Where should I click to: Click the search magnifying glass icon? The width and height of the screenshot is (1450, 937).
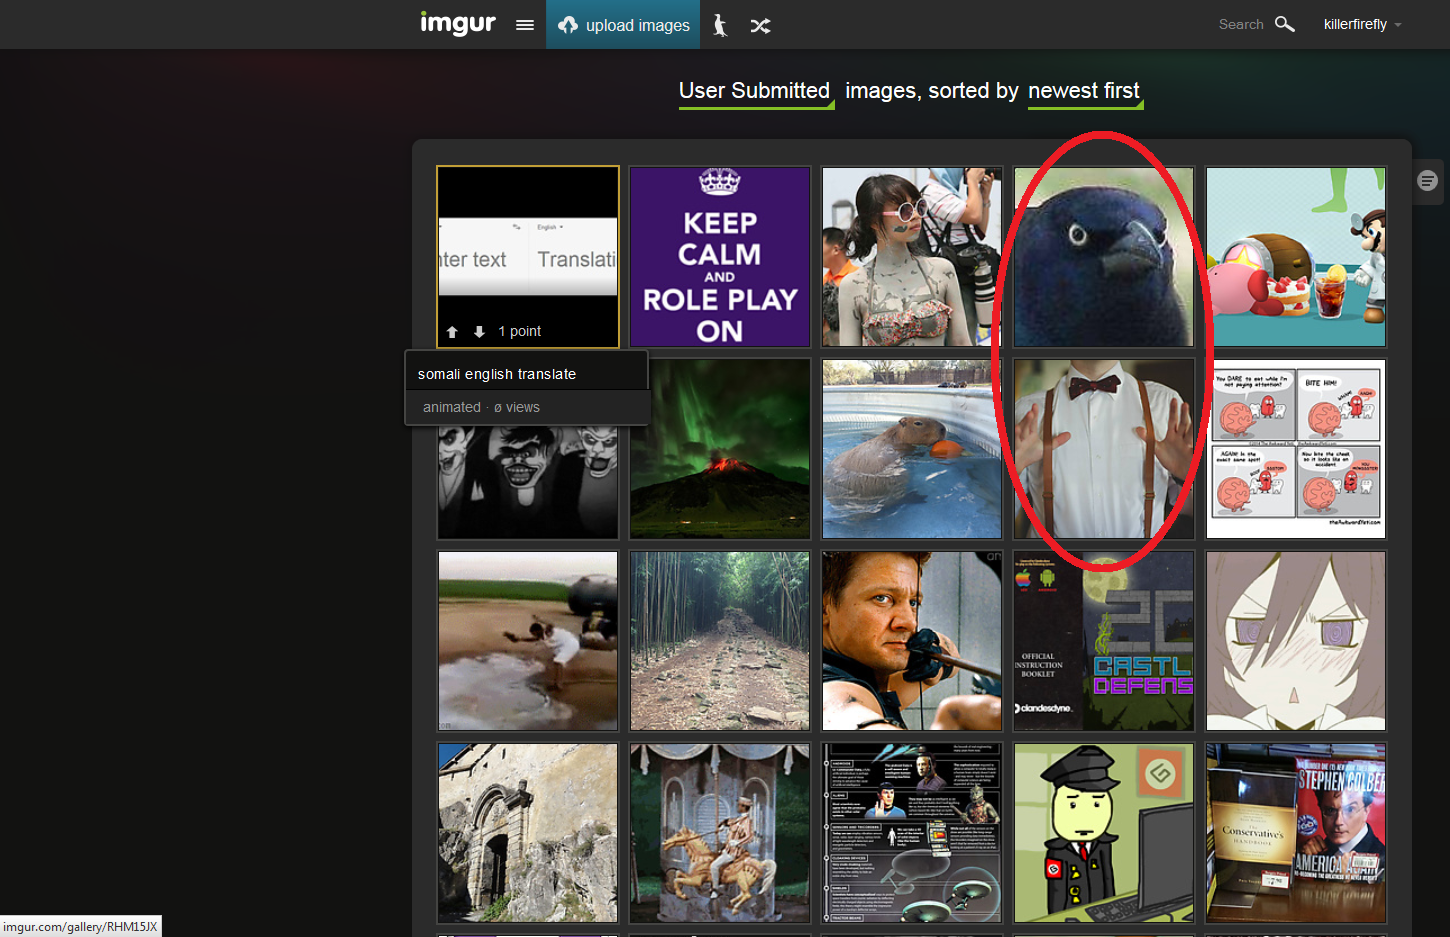1285,24
